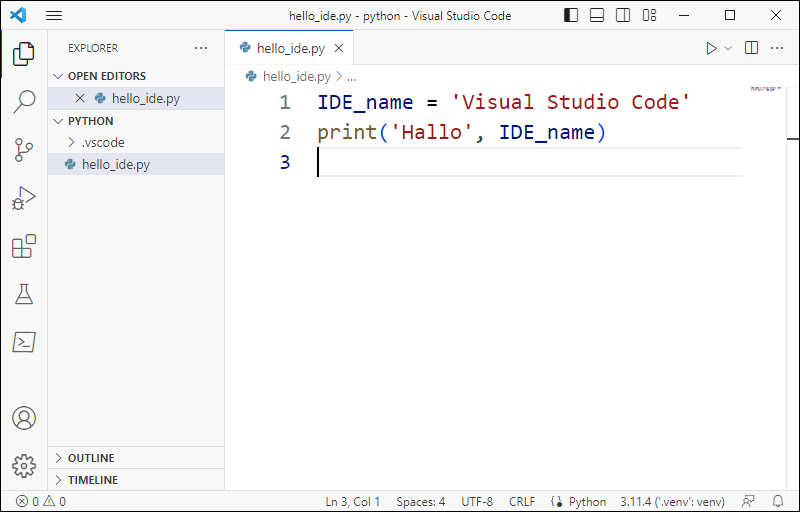
Task: Click the 'Hallo' string on line 2
Action: 432,133
